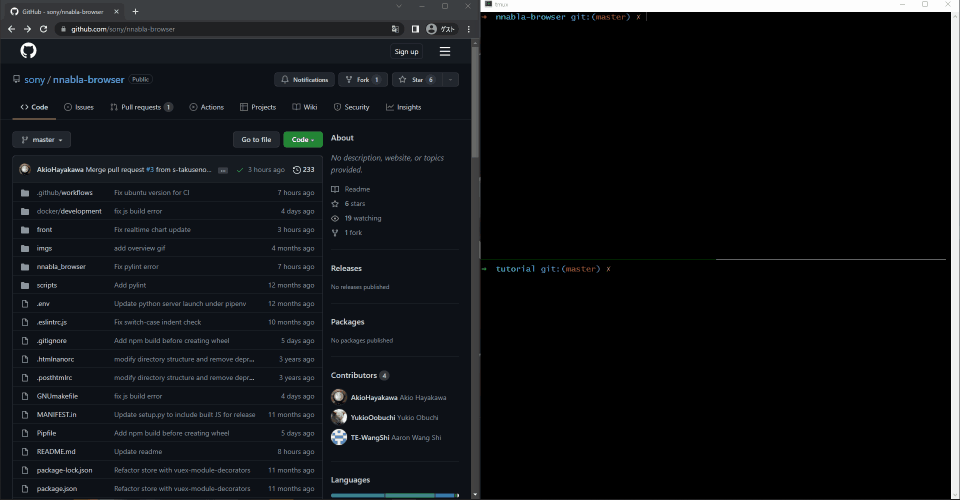Open the Insights tab
The width and height of the screenshot is (960, 500).
coord(403,107)
